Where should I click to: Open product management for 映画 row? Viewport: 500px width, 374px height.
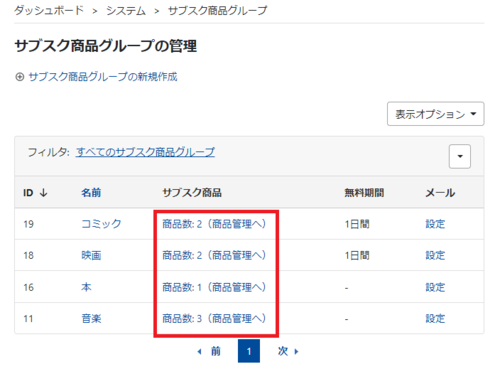tap(214, 255)
